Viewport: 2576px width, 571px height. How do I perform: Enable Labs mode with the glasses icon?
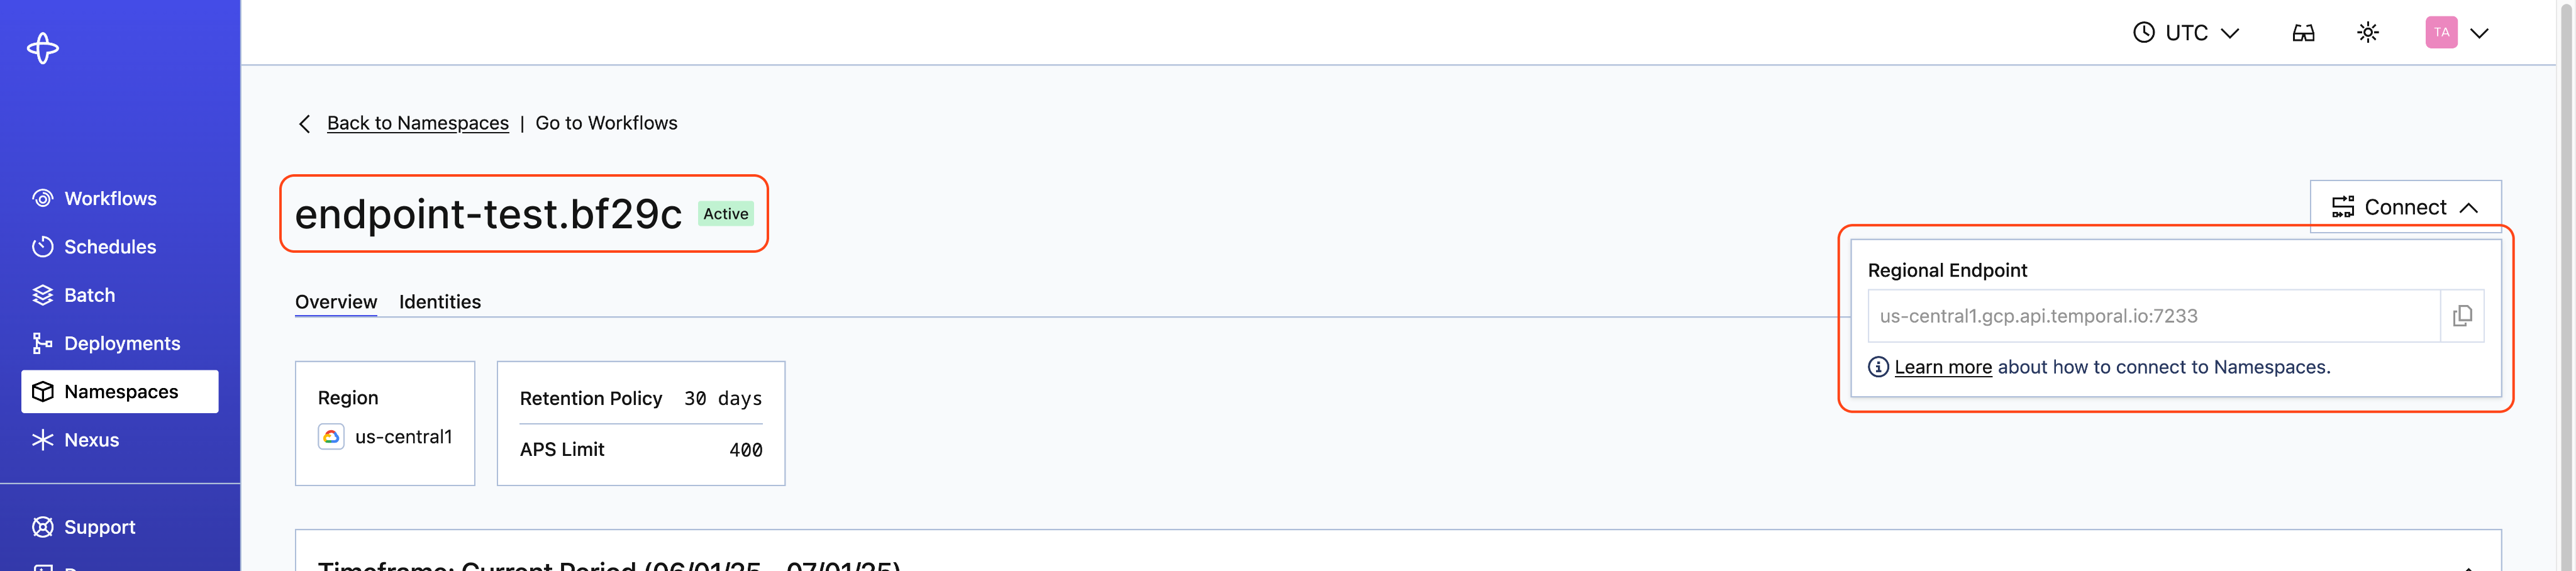[2302, 32]
